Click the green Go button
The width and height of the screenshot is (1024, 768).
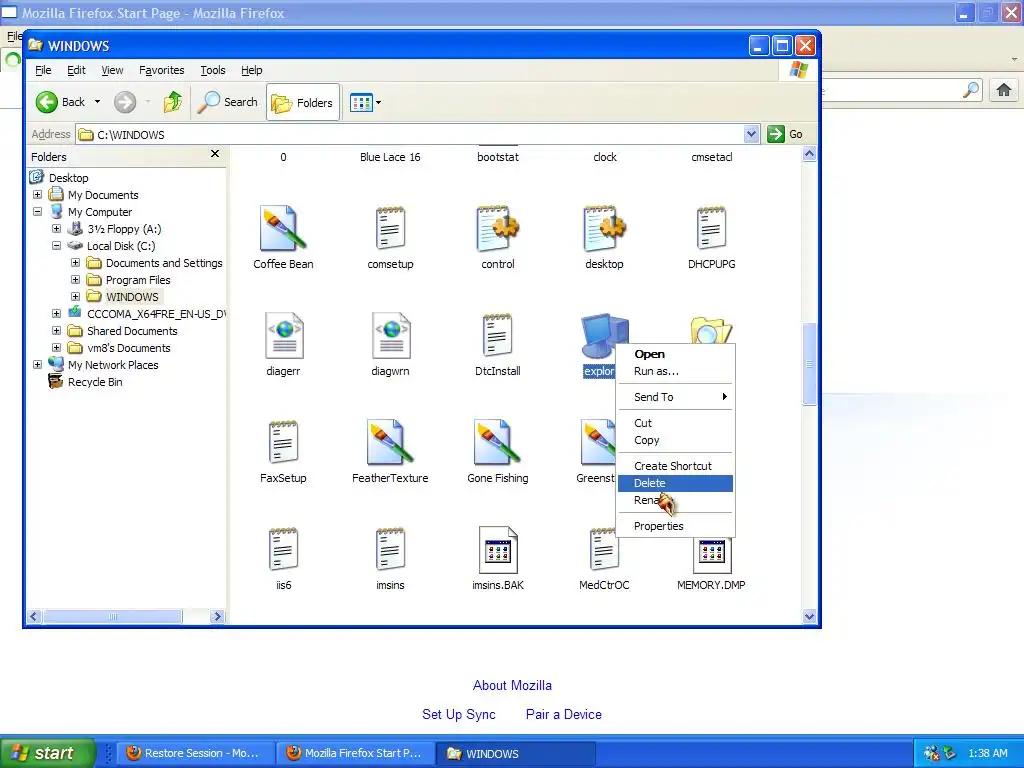coord(785,134)
